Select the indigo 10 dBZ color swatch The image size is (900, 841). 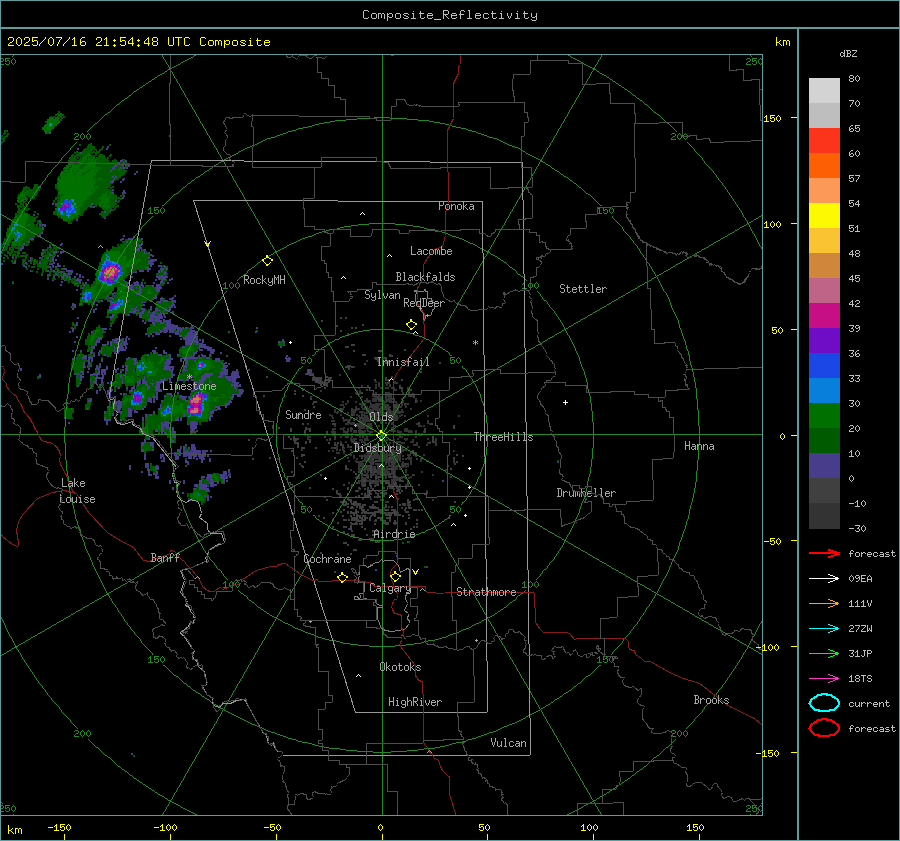[x=824, y=465]
